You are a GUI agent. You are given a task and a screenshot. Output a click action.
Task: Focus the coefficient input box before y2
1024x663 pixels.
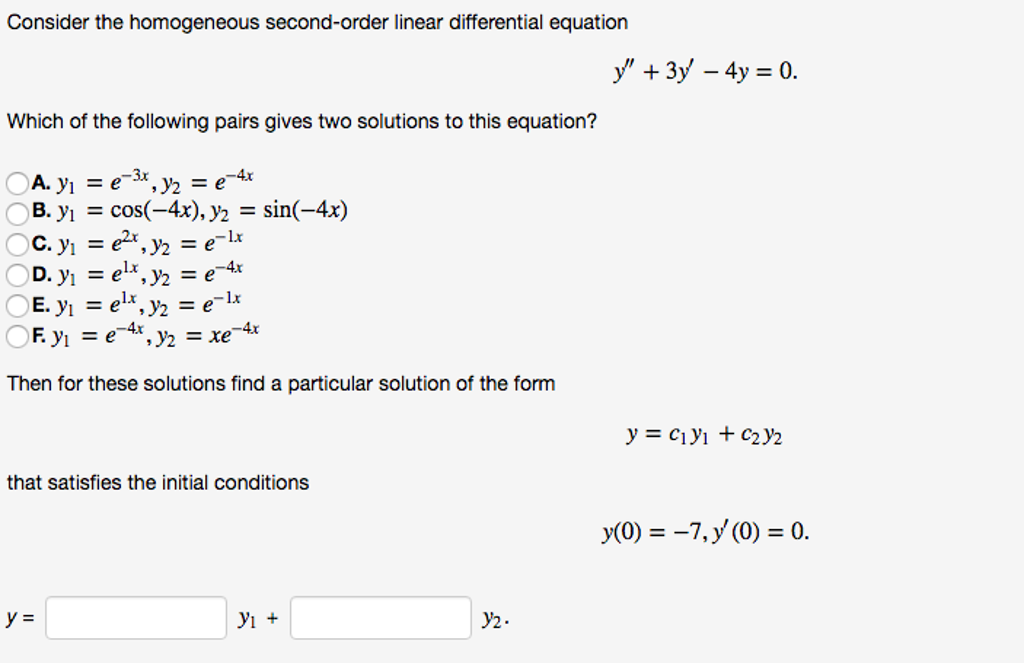coord(380,618)
